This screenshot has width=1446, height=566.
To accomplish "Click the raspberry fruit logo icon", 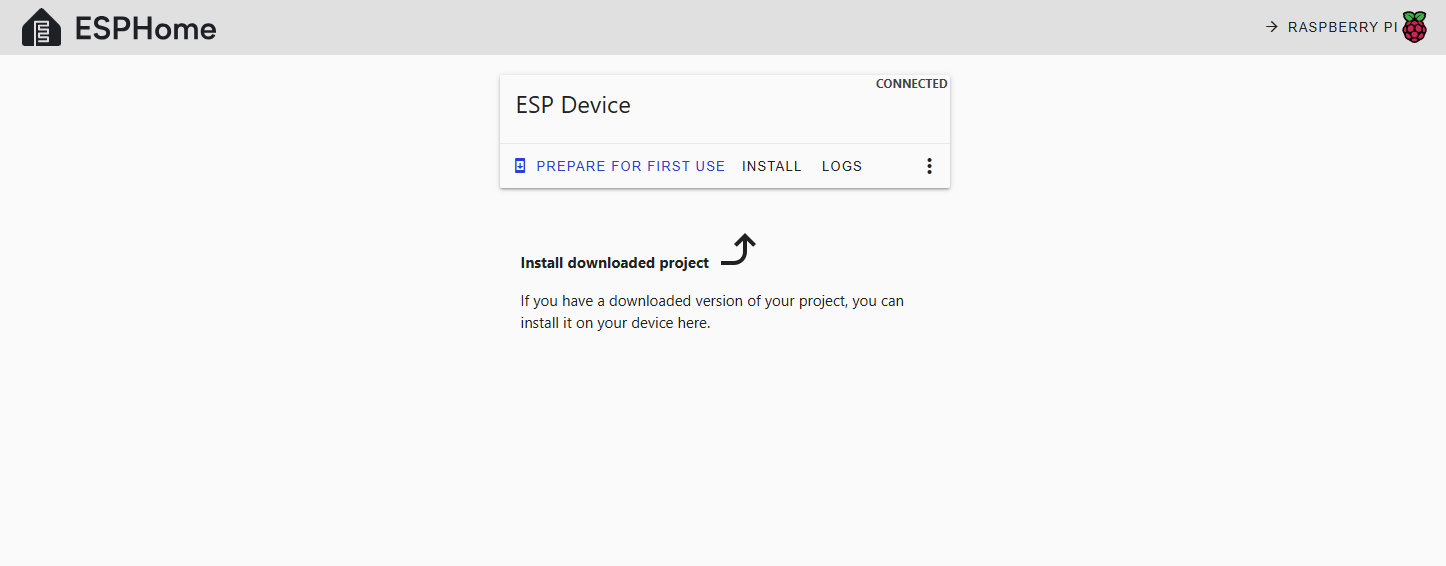I will (x=1414, y=27).
